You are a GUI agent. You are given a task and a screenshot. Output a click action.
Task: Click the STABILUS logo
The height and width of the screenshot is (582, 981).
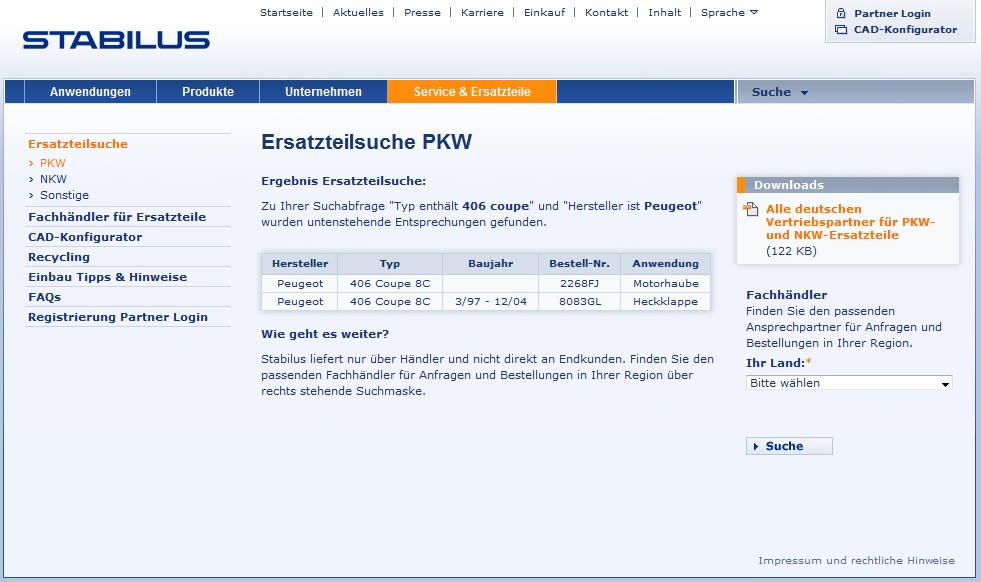[116, 40]
